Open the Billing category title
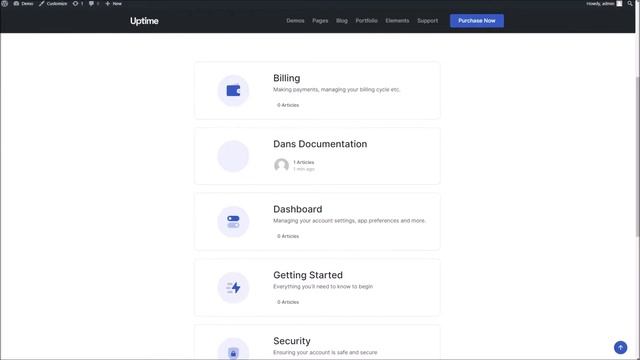This screenshot has width=640, height=360. 287,78
